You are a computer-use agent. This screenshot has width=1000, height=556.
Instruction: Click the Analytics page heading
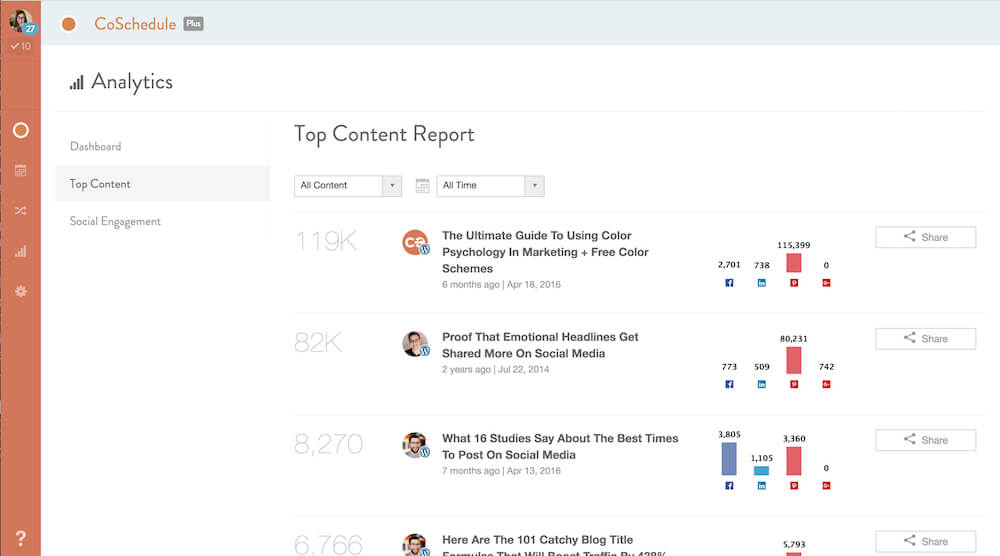click(x=132, y=82)
